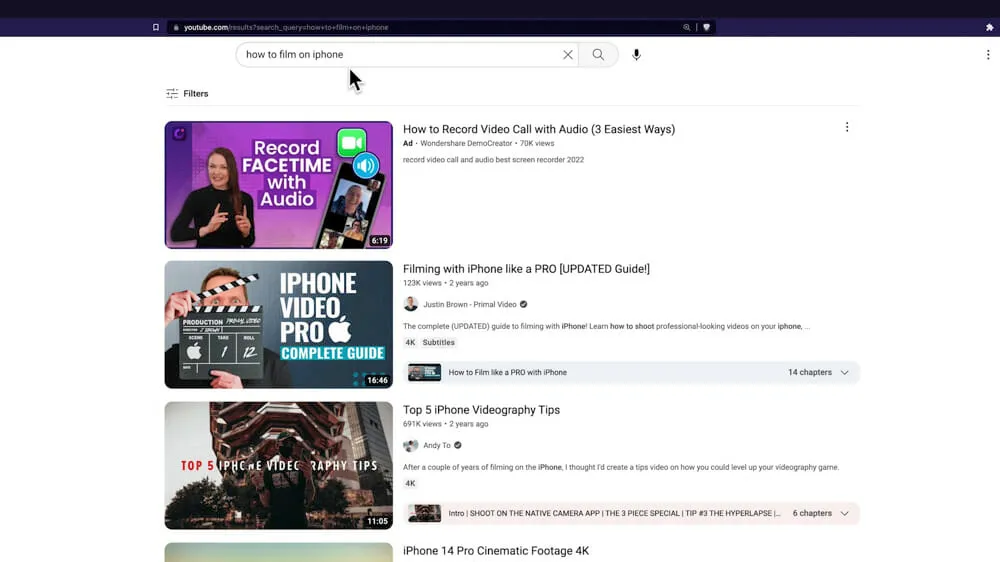Open the 'Top 5 iPhone Videography Tips' title

click(481, 410)
